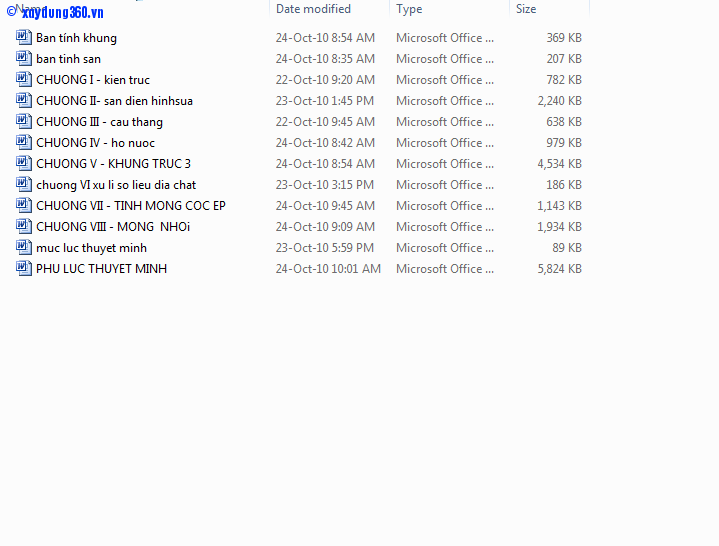Click the Size column header

pos(526,9)
